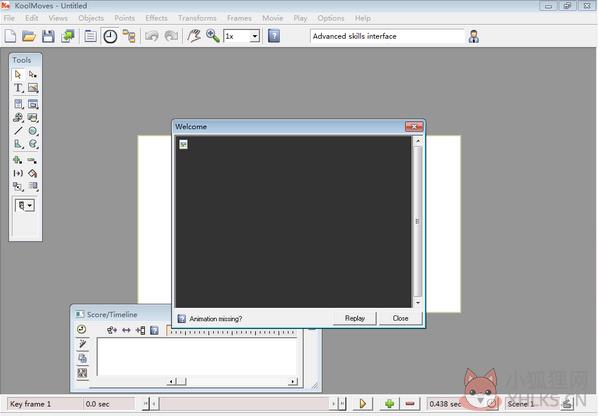Click the user skill level person icon
This screenshot has width=598, height=416.
(x=474, y=36)
